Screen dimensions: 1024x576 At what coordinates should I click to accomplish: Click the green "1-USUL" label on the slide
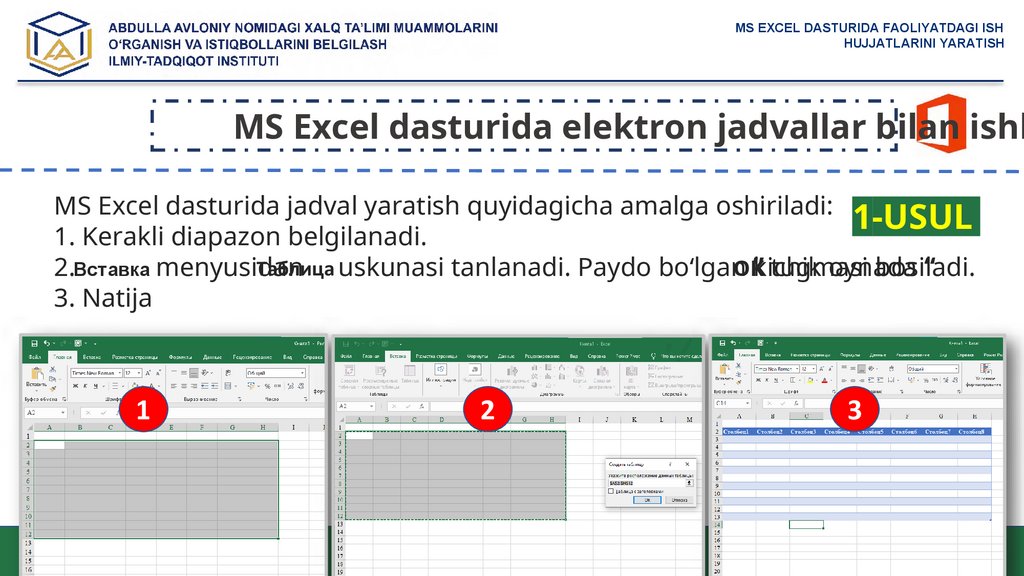click(x=916, y=217)
